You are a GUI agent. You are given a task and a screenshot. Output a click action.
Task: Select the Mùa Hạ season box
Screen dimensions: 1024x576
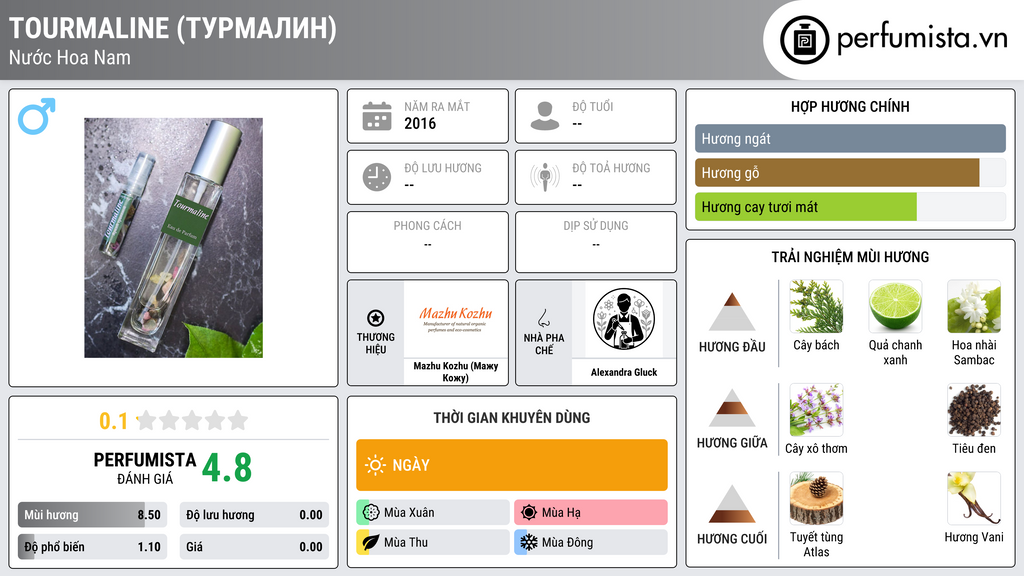click(591, 513)
